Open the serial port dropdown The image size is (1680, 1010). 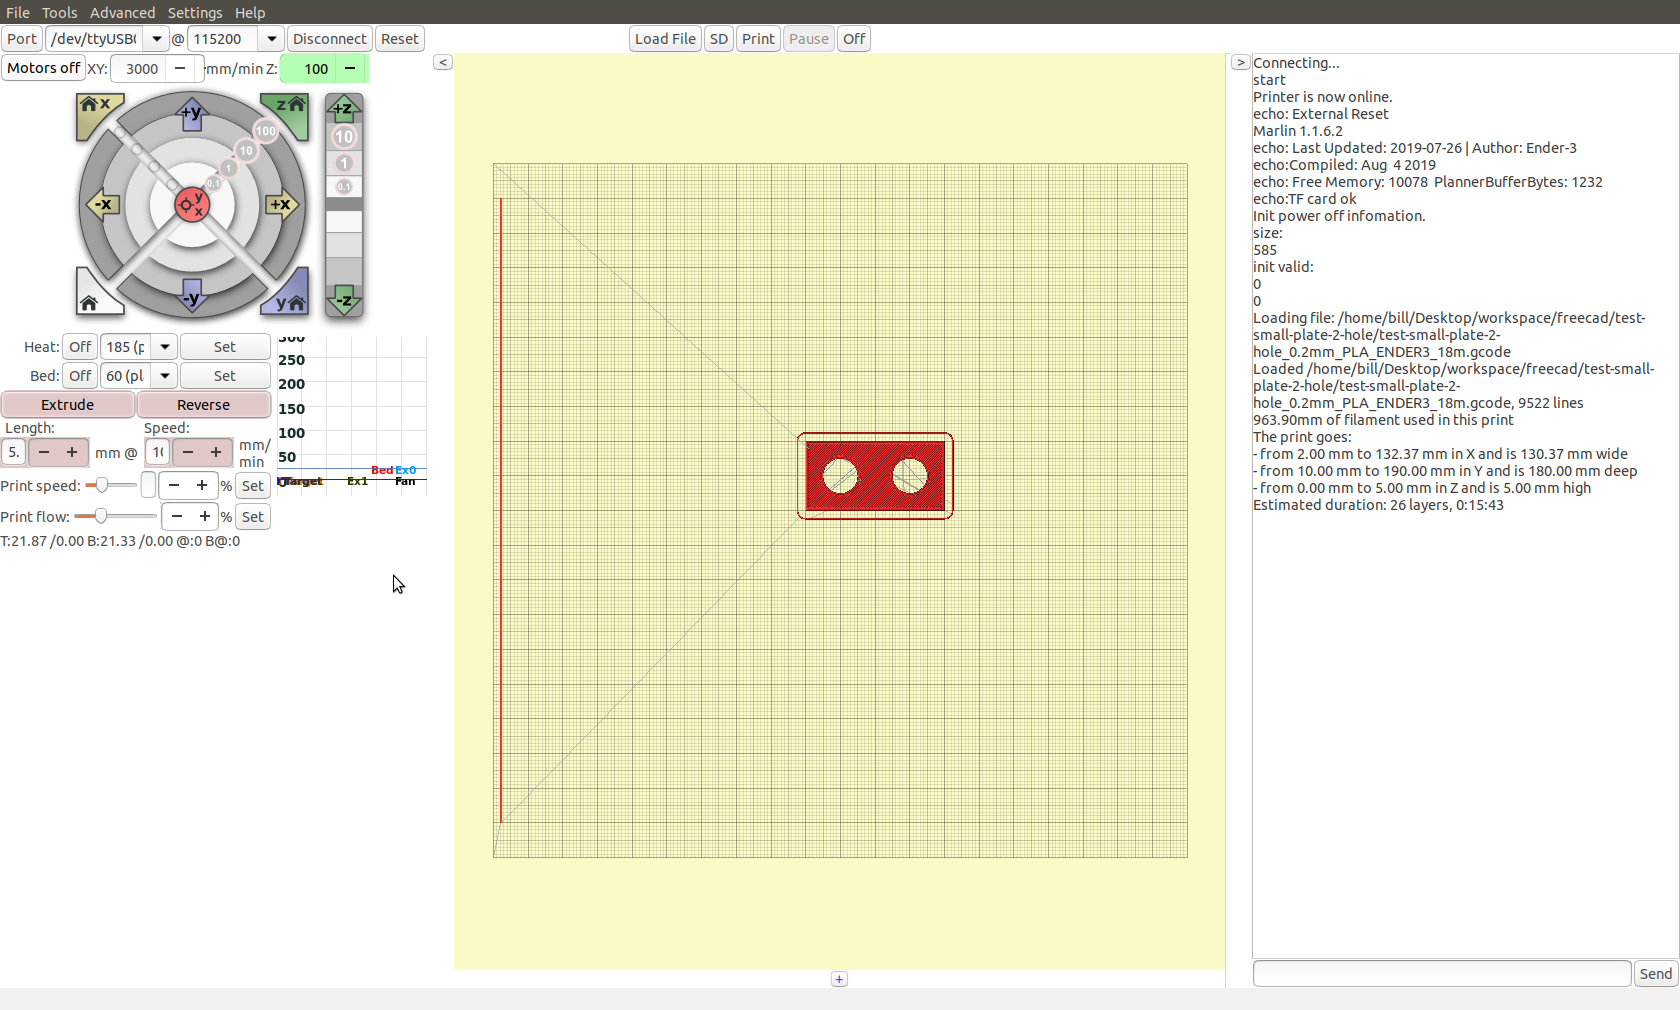[156, 39]
